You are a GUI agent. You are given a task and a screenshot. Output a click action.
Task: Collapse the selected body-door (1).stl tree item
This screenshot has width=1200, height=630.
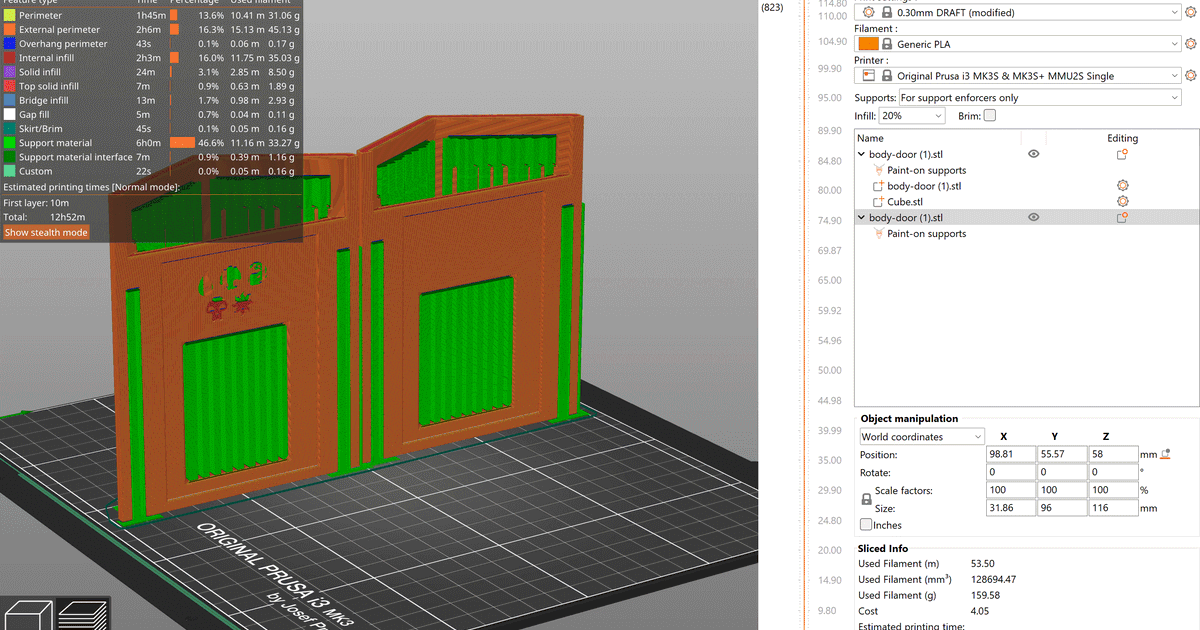click(862, 218)
